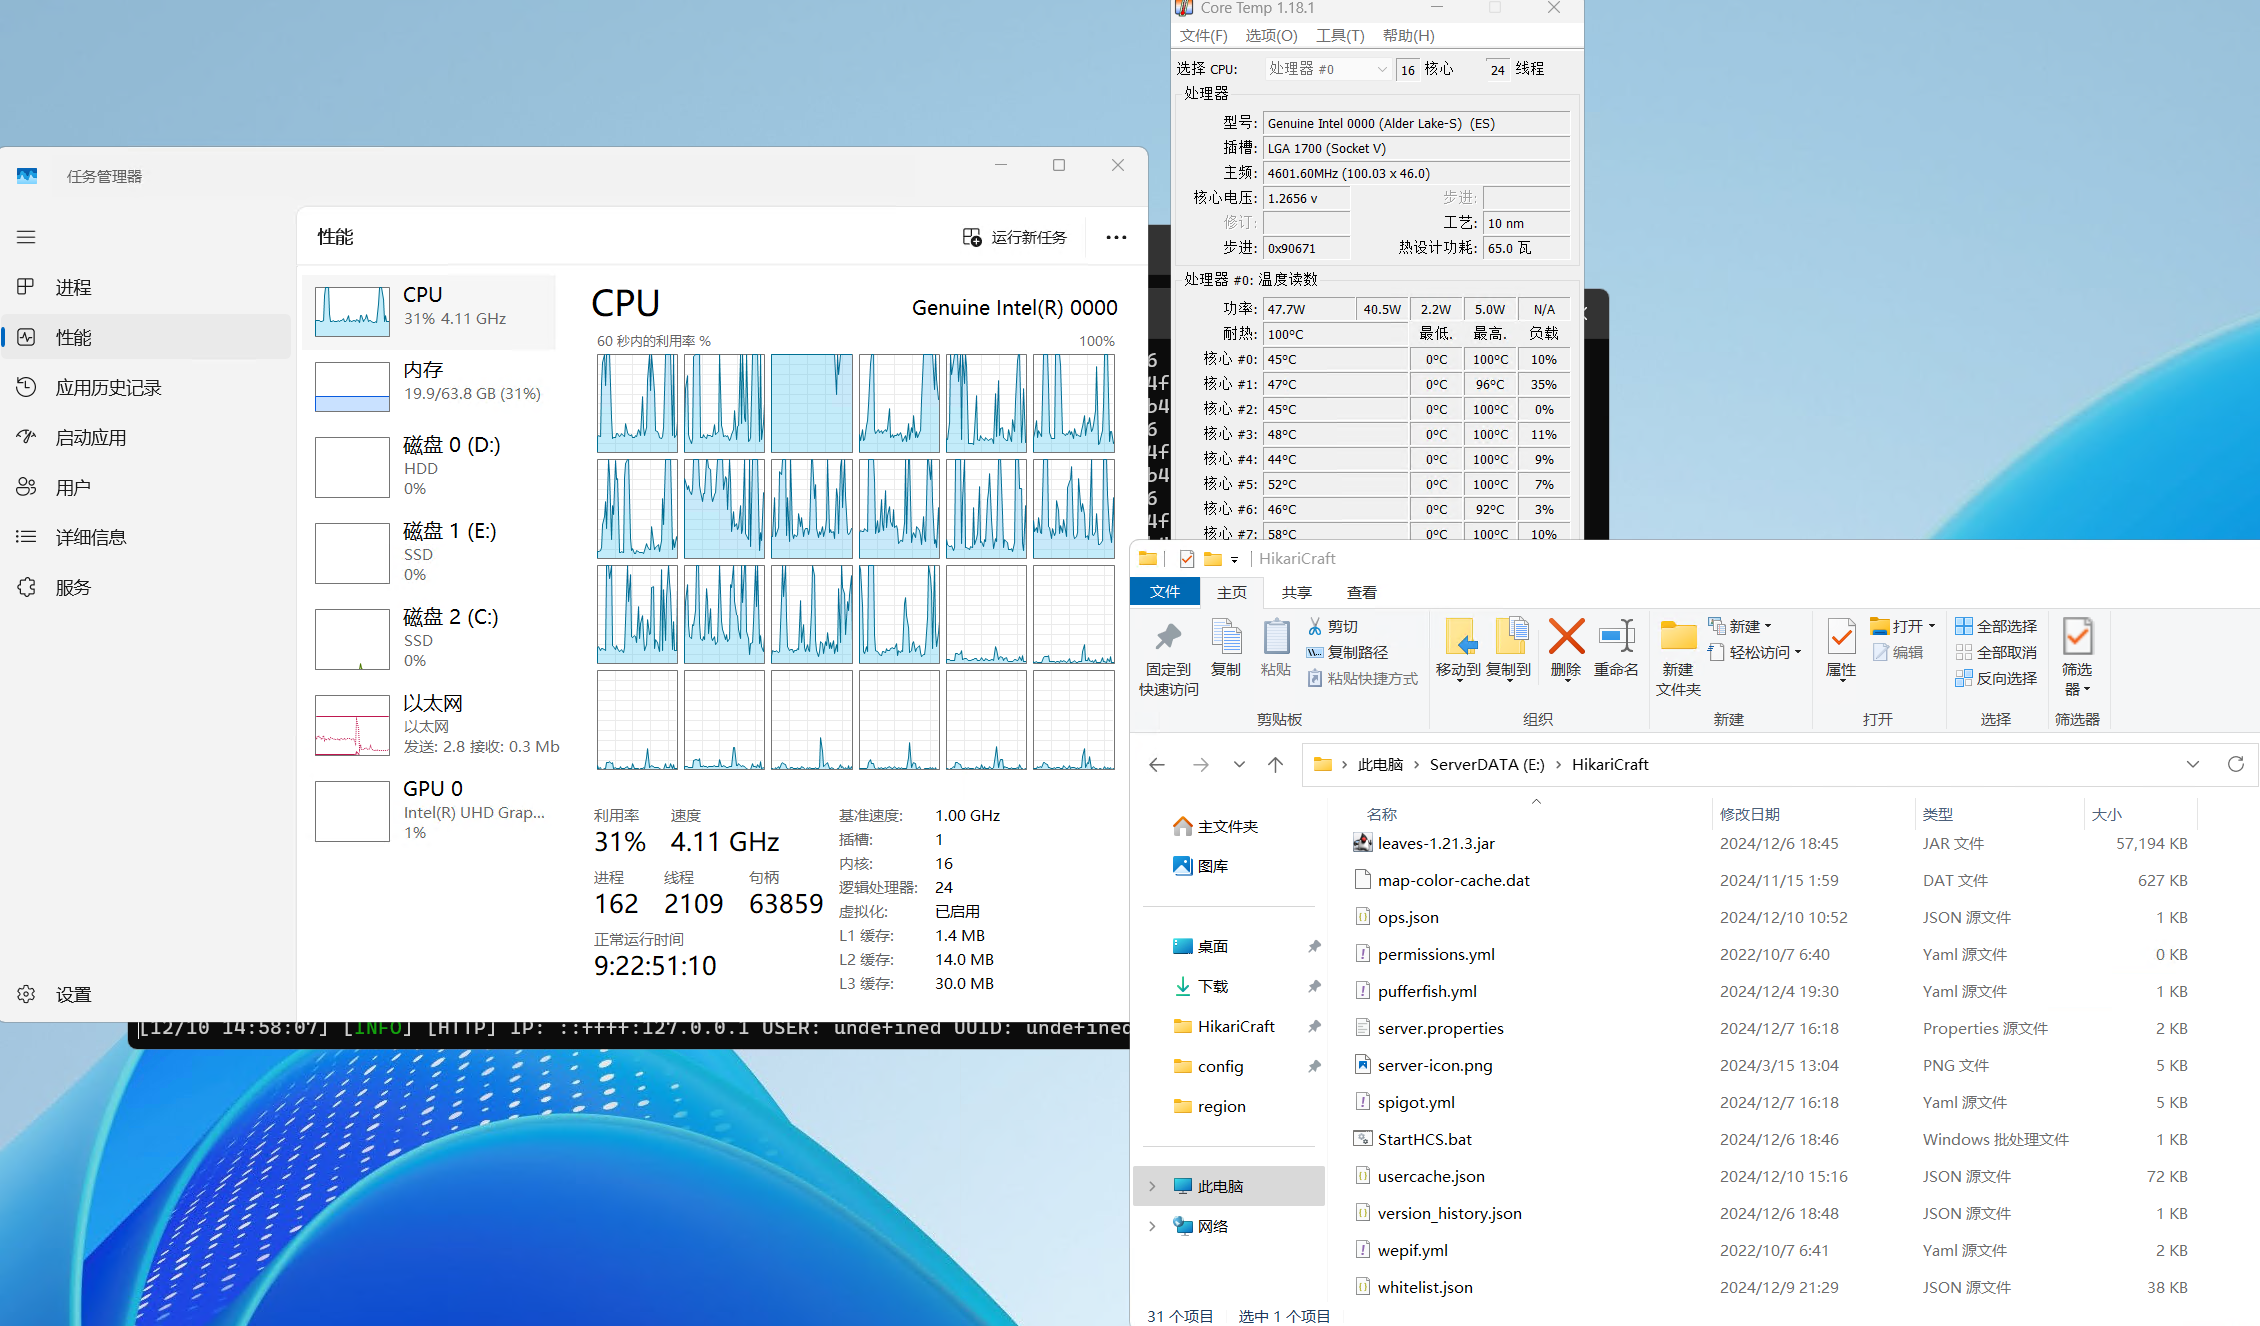Click Select all in ribbon

tap(1995, 626)
